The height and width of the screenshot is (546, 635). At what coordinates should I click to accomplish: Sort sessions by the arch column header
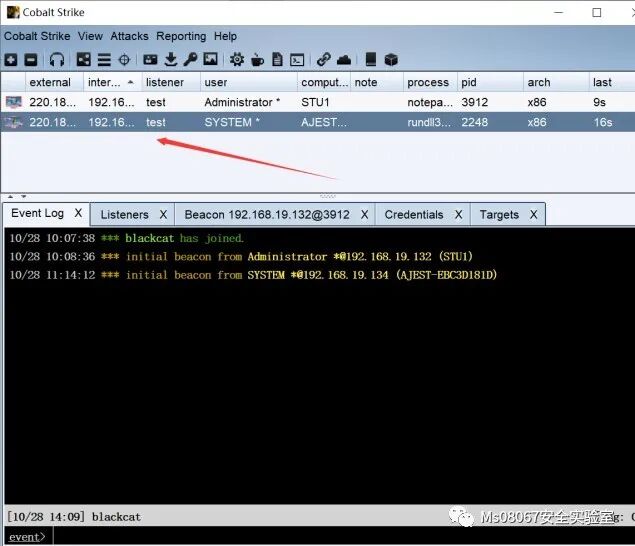pos(556,82)
